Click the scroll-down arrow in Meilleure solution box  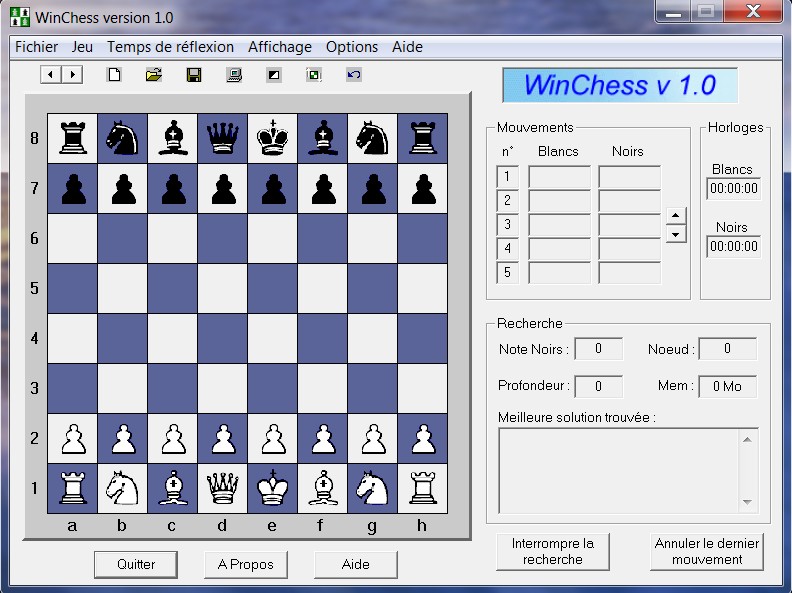(748, 502)
